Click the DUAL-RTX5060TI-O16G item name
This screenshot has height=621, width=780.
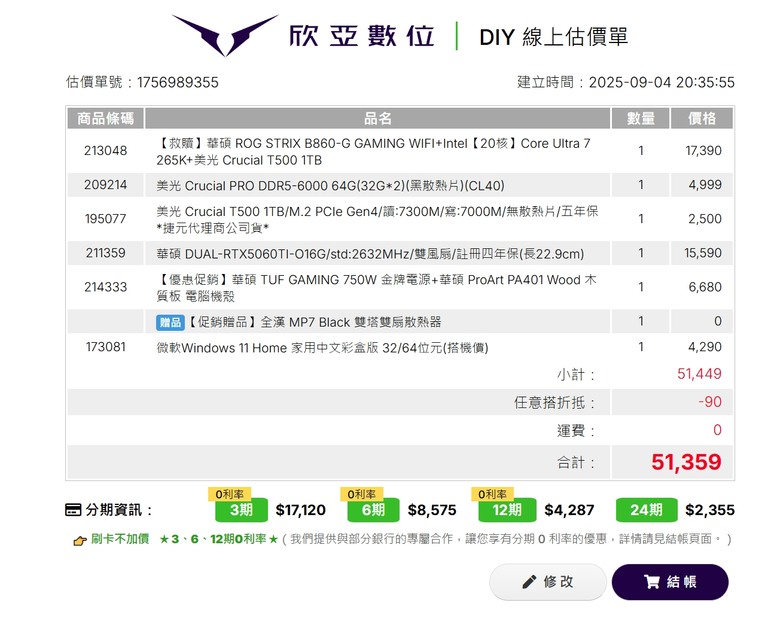point(370,254)
